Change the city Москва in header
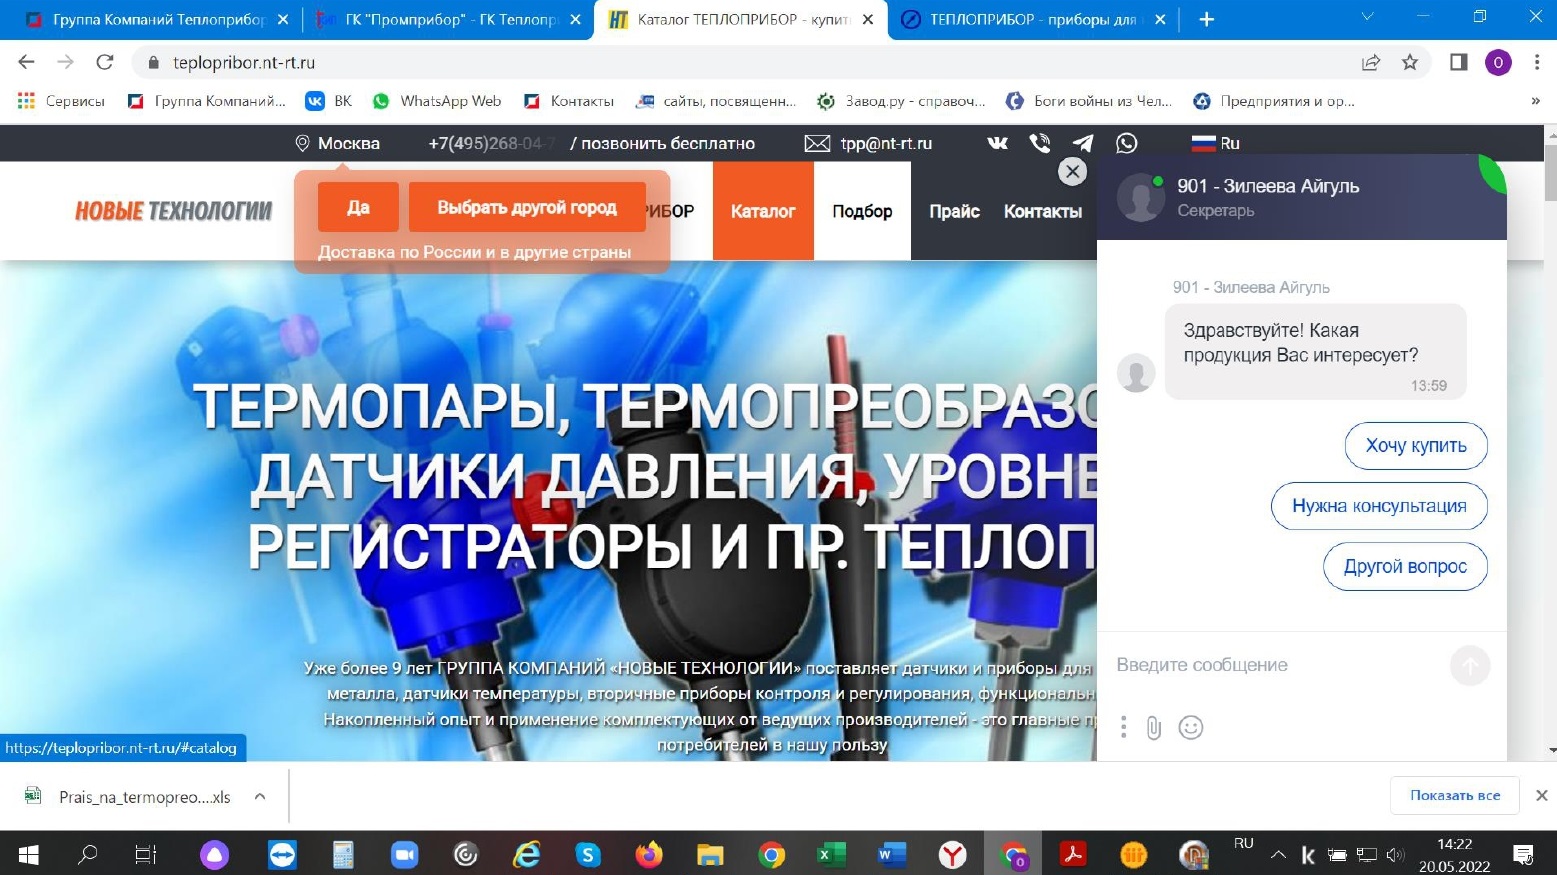 pos(338,143)
